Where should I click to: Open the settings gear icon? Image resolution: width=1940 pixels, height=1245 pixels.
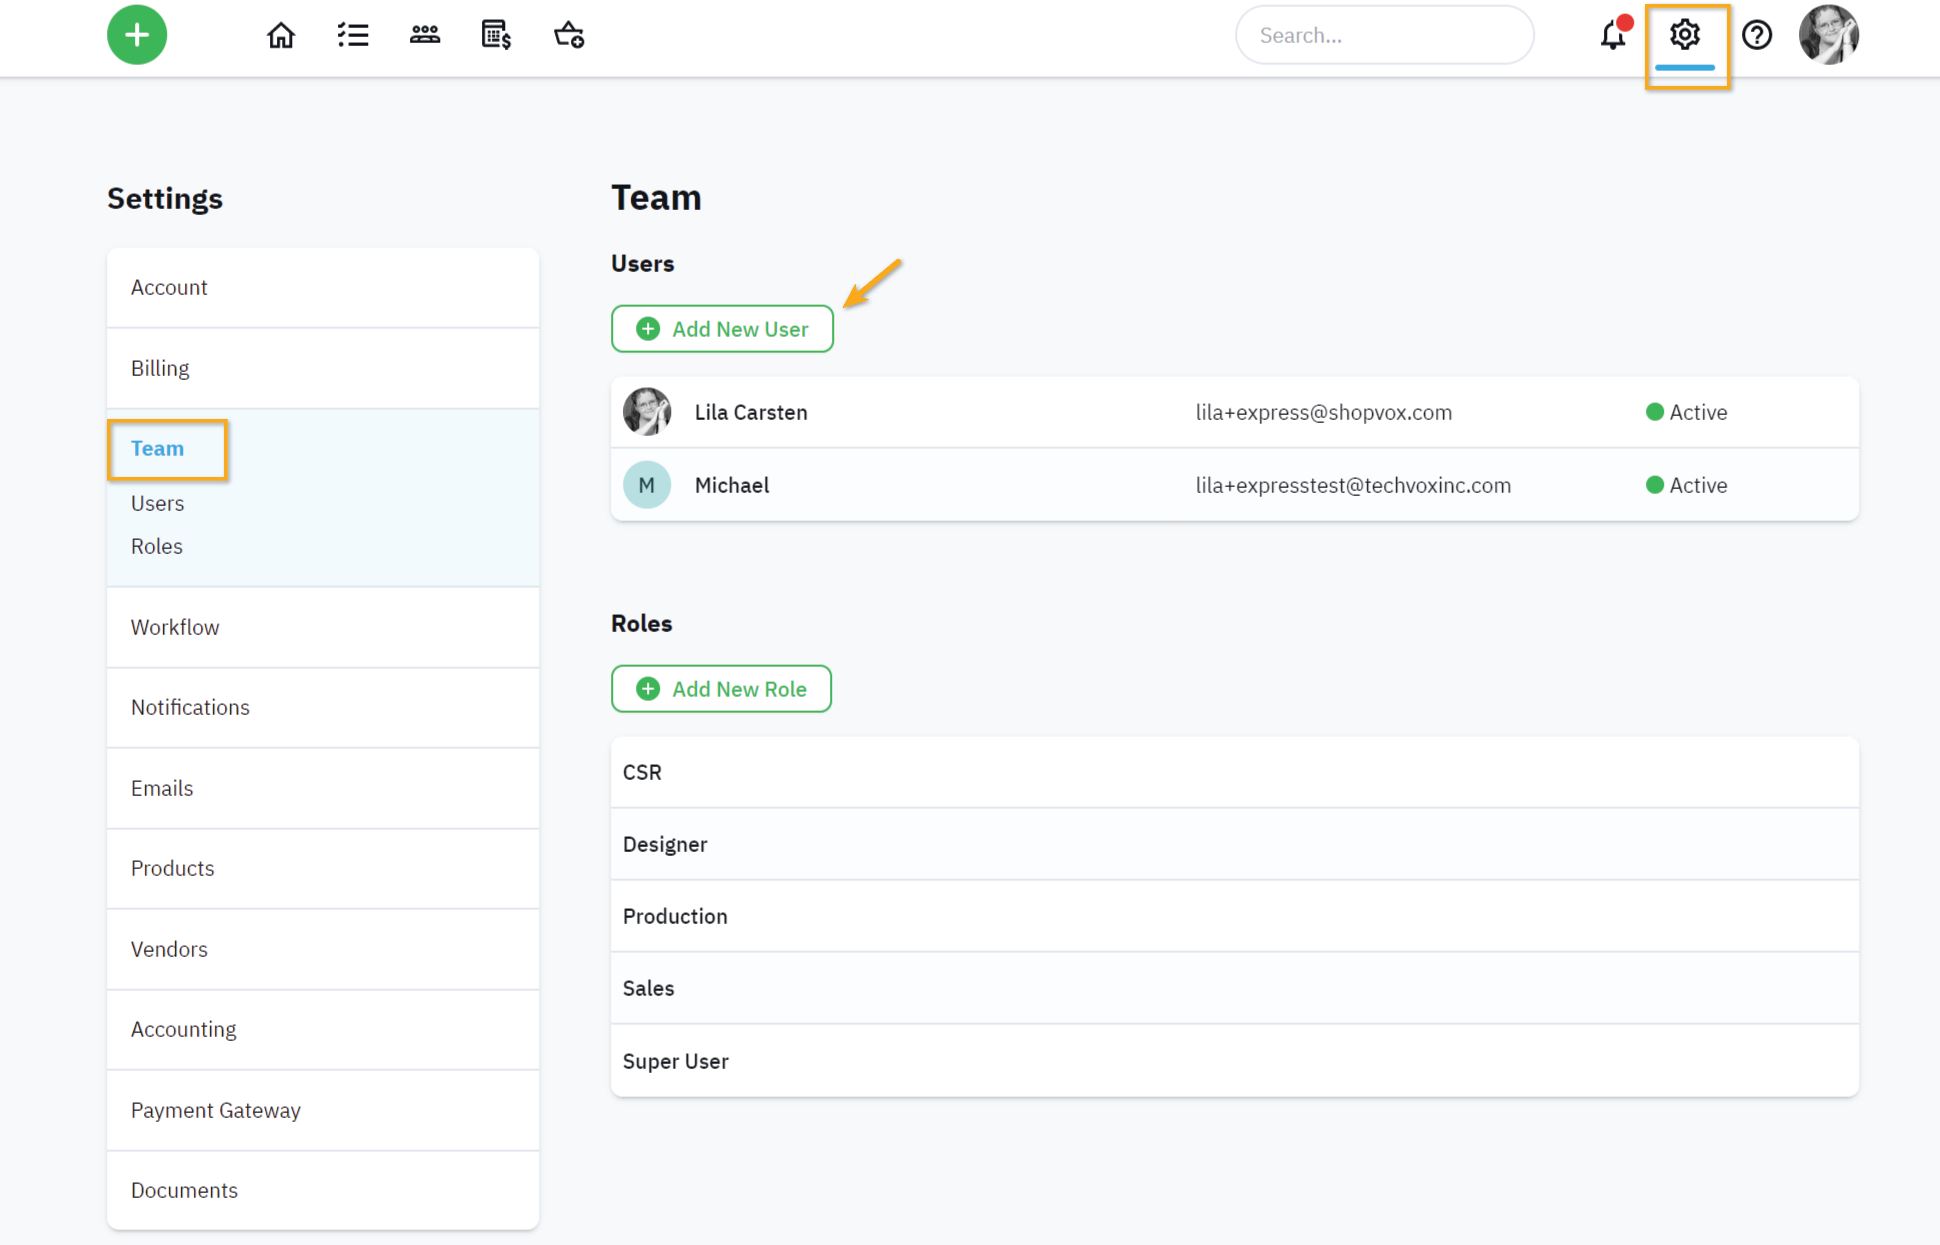pyautogui.click(x=1685, y=35)
